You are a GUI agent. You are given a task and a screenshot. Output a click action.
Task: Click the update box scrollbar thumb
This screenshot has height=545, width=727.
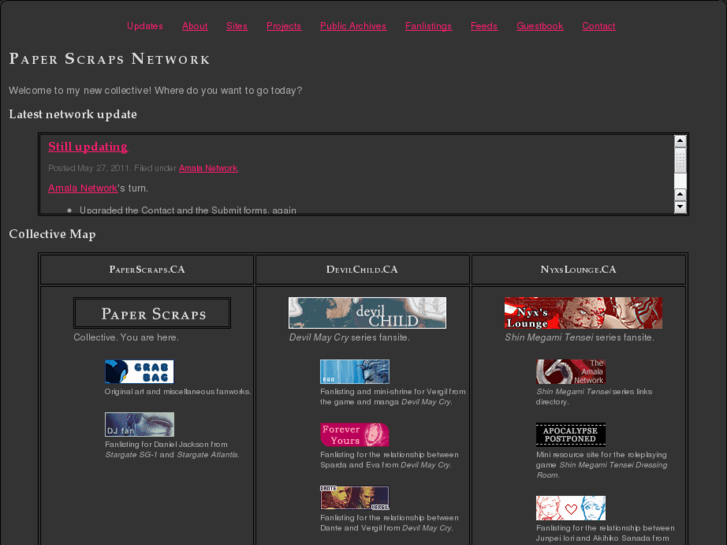pyautogui.click(x=680, y=160)
